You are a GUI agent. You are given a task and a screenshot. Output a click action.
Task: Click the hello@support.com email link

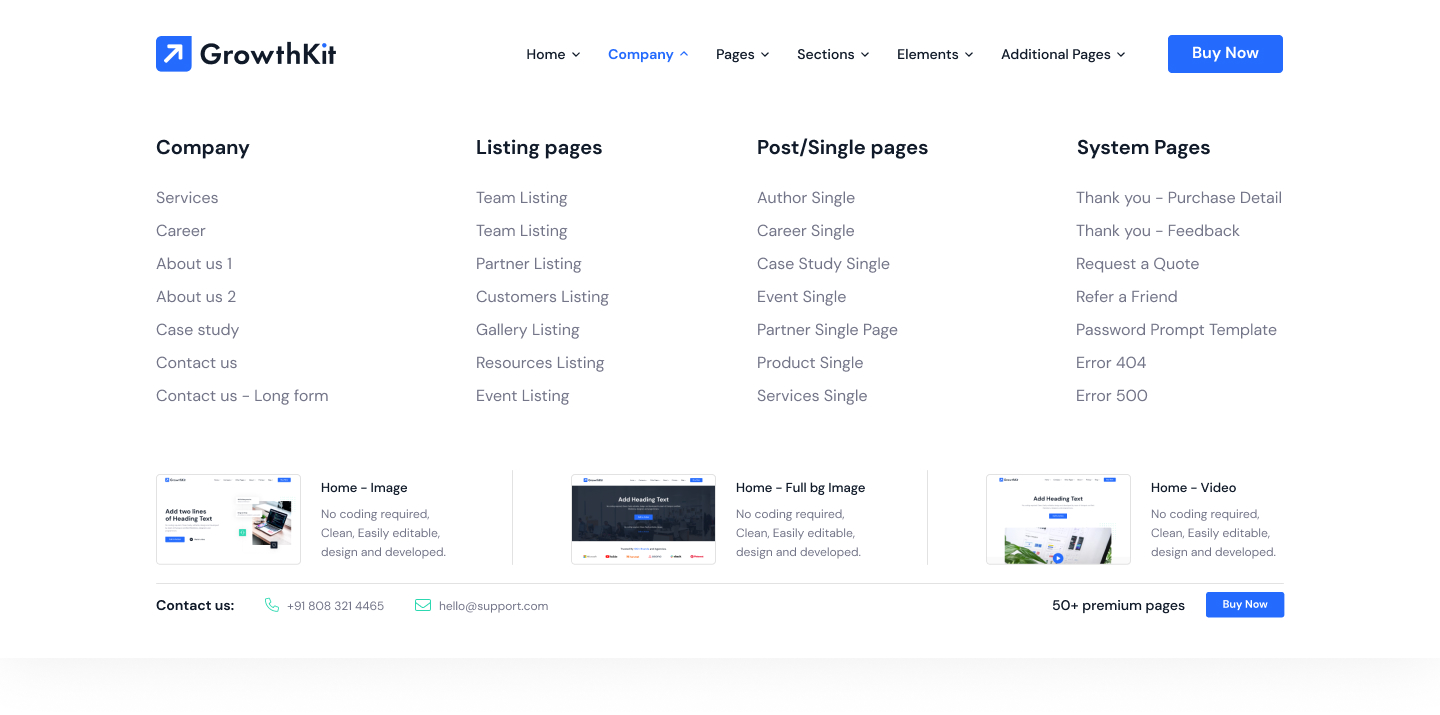(x=493, y=606)
